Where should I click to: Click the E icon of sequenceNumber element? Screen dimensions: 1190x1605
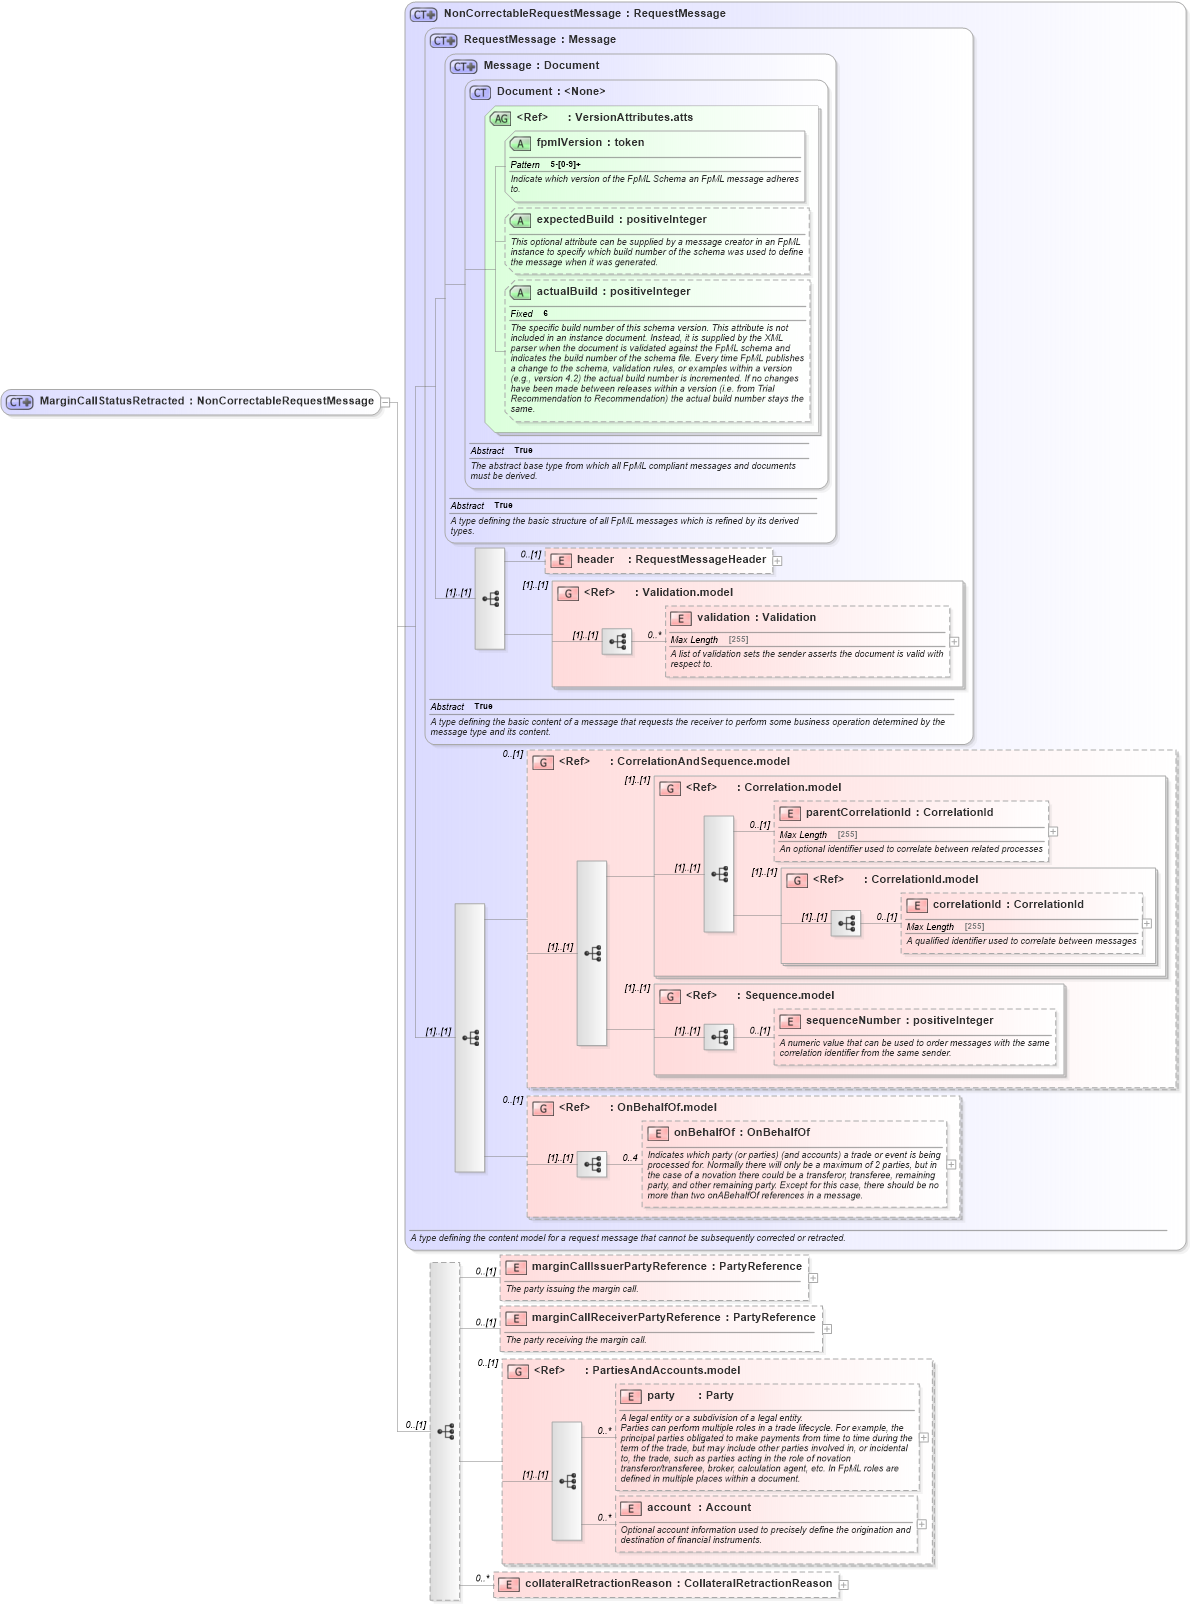(790, 1022)
